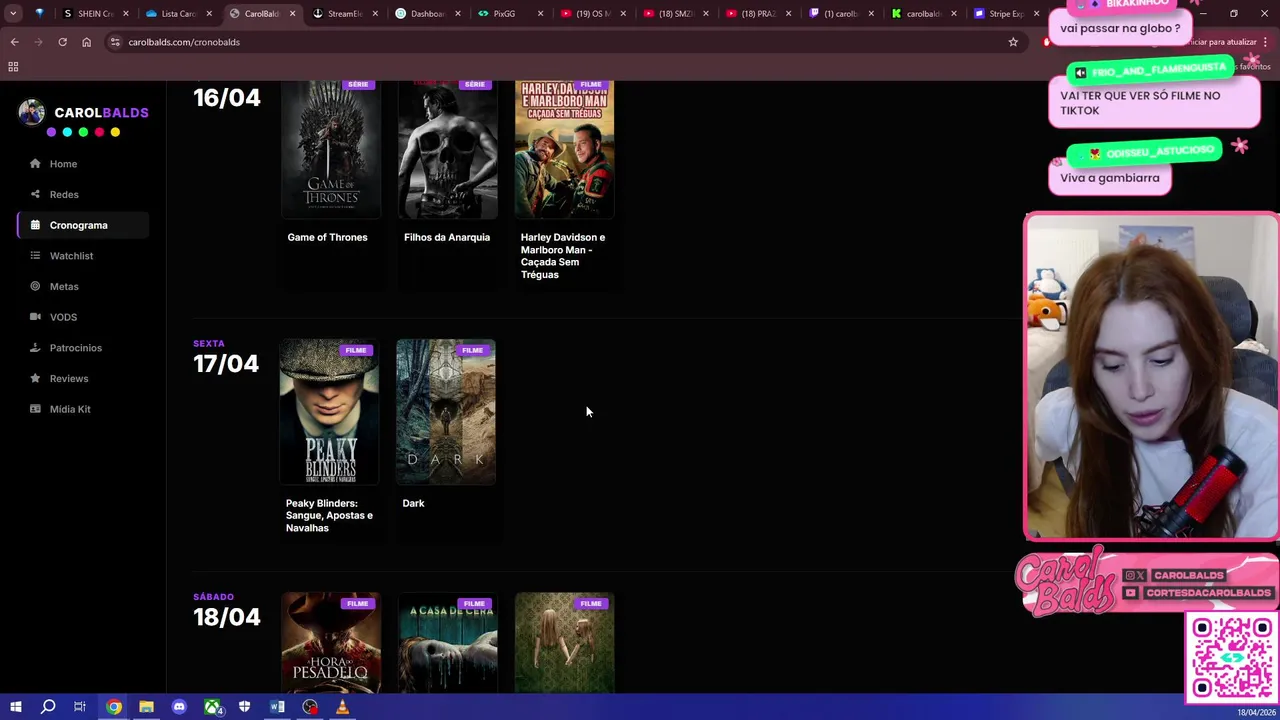This screenshot has width=1280, height=720.
Task: Click the Peaky Blinders: Sangue, Apostas e Navalhas title
Action: 329,515
